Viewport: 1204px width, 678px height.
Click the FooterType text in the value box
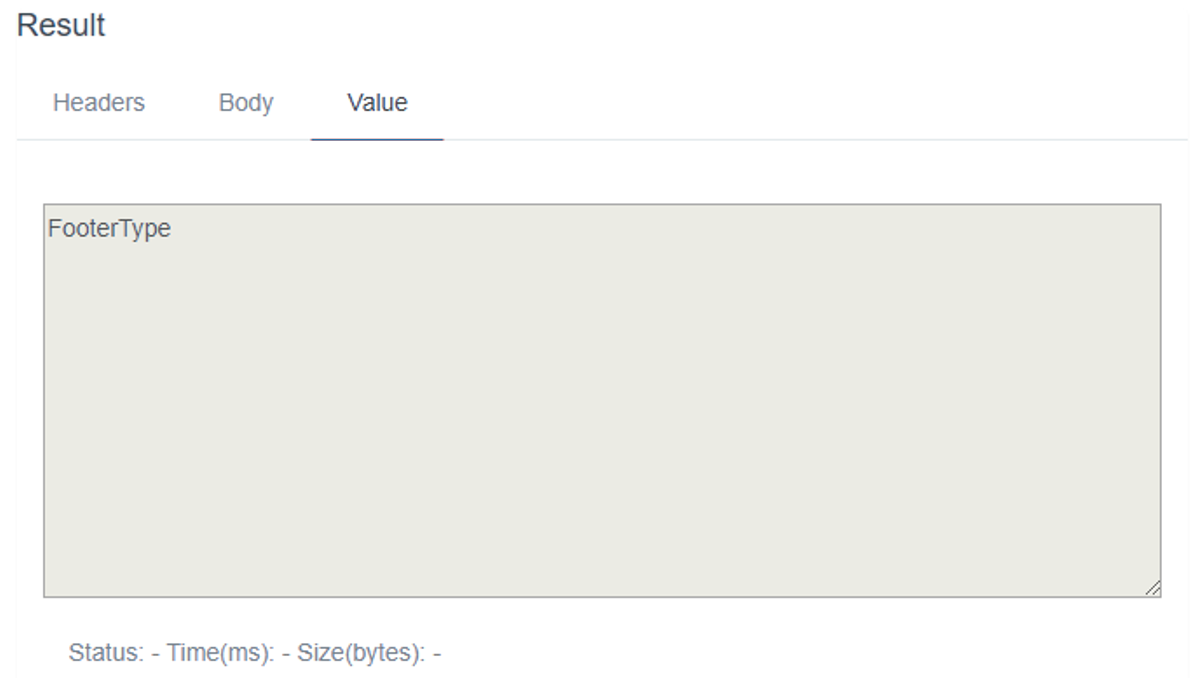point(109,229)
